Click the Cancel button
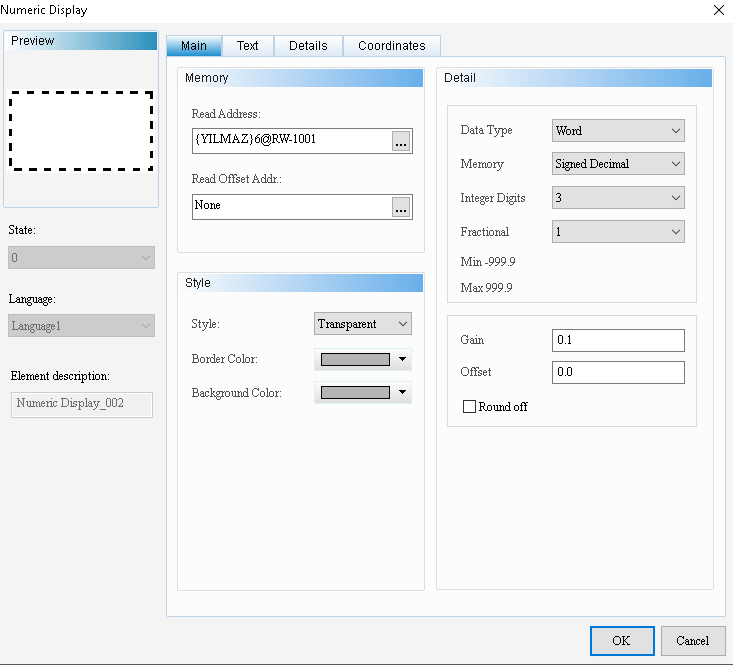Screen dimensions: 733x666 (692, 641)
